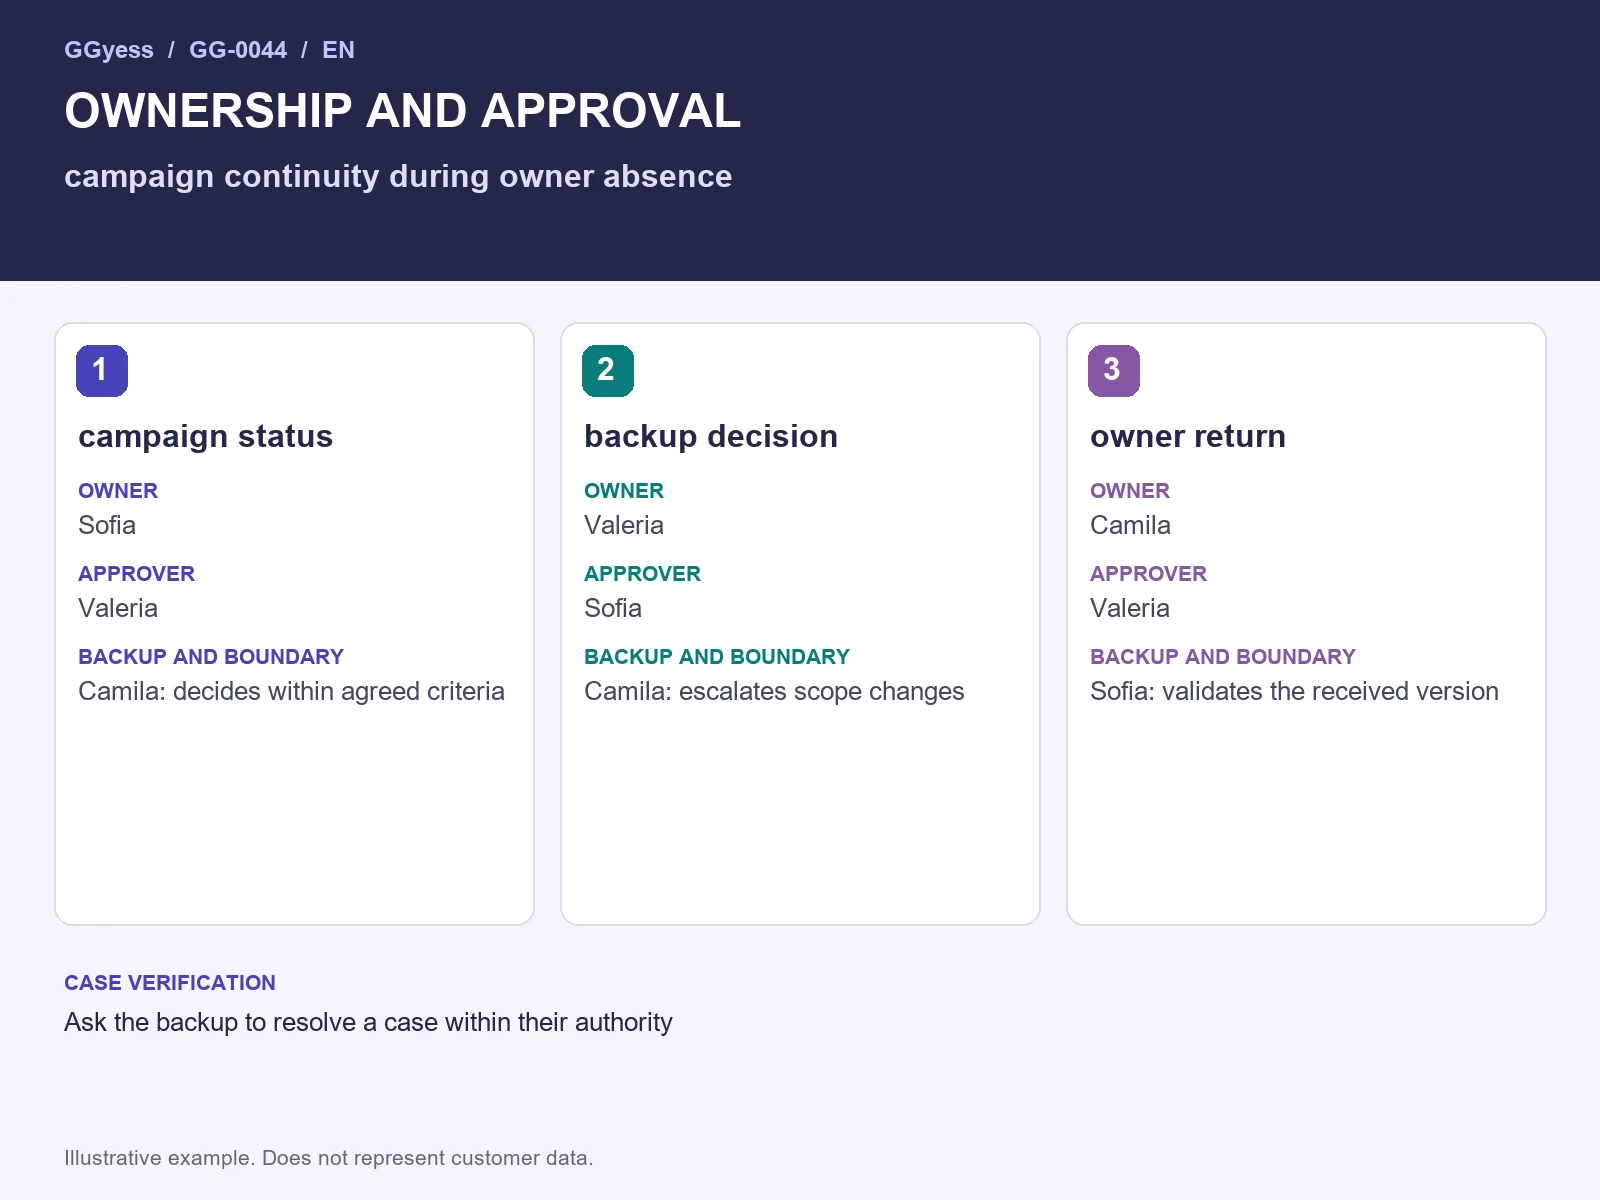Select the GGyess breadcrumb
1600x1200 pixels.
pos(109,50)
